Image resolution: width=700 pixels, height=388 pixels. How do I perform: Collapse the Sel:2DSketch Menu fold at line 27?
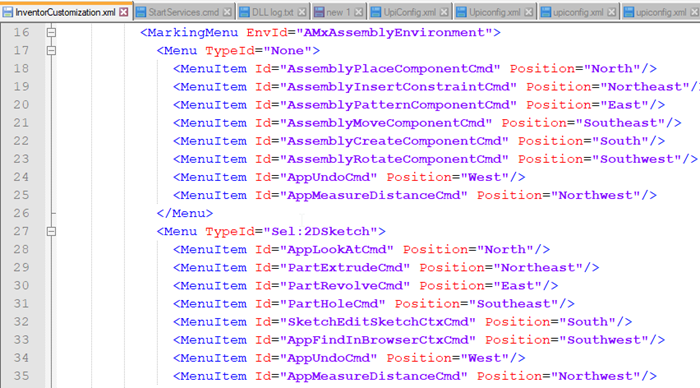click(51, 231)
